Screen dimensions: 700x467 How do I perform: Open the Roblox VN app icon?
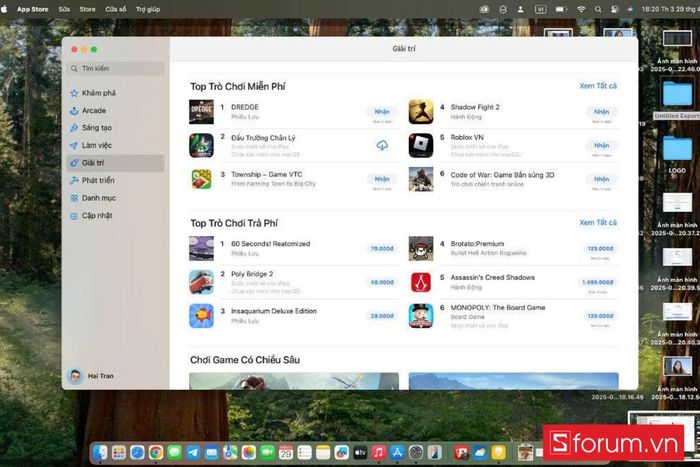[x=421, y=146]
